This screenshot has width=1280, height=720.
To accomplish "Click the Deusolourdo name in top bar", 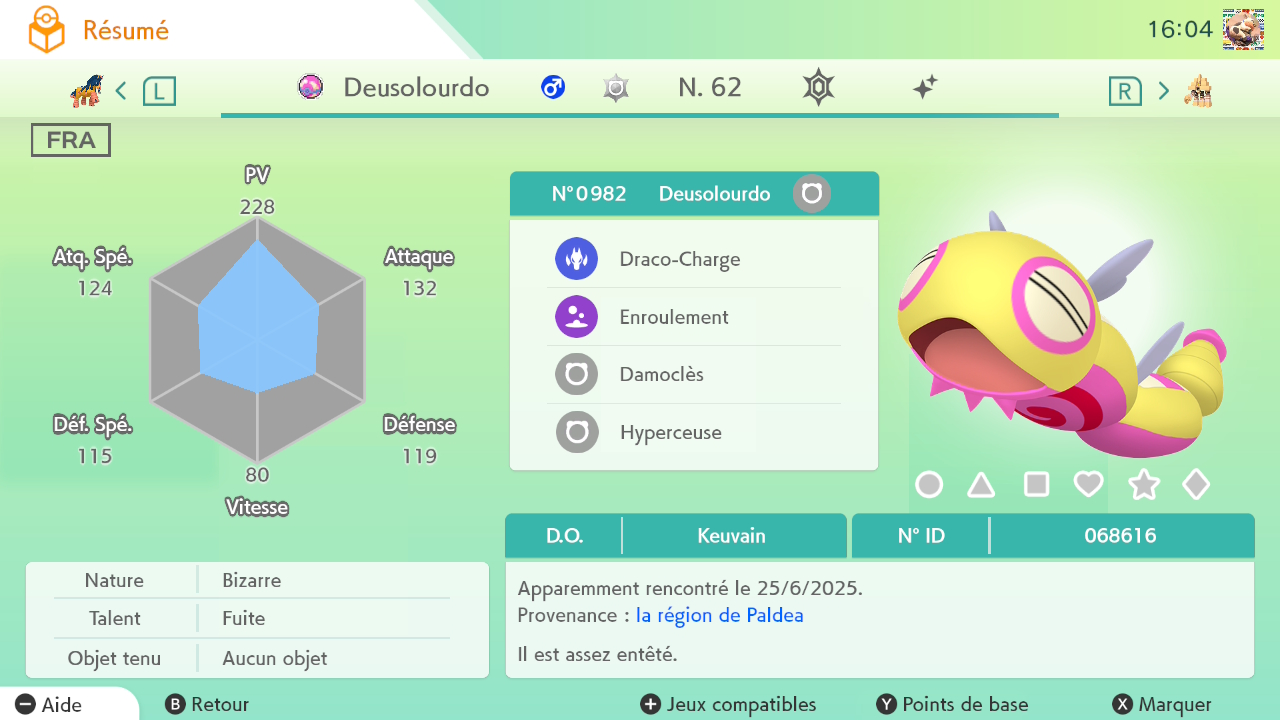I will click(416, 87).
